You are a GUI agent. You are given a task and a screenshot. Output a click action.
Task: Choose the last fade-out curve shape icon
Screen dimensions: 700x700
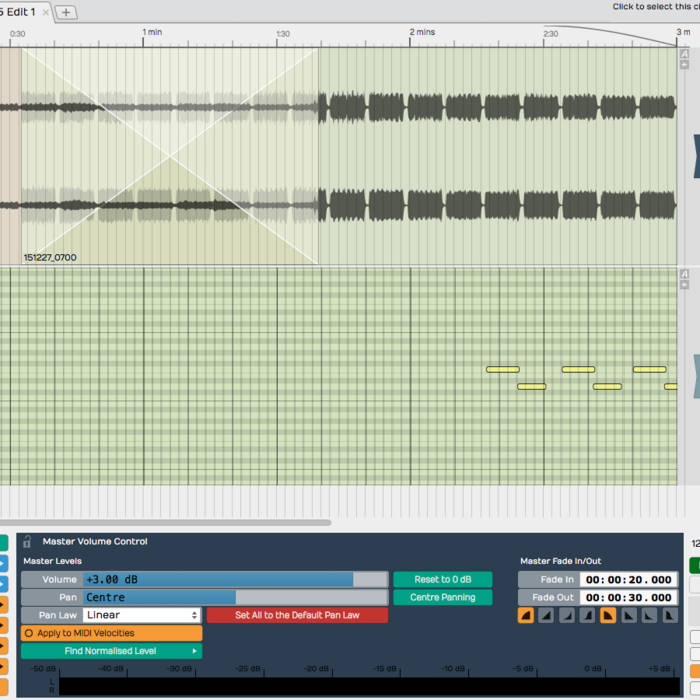(669, 616)
